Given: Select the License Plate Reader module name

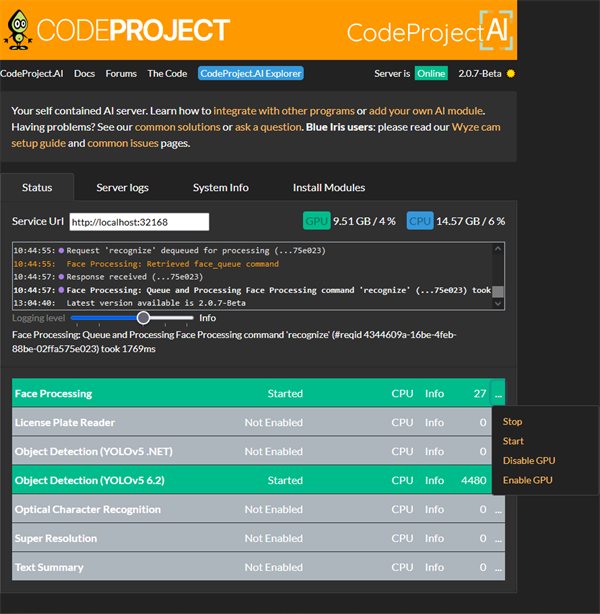Looking at the screenshot, I should click(x=65, y=423).
